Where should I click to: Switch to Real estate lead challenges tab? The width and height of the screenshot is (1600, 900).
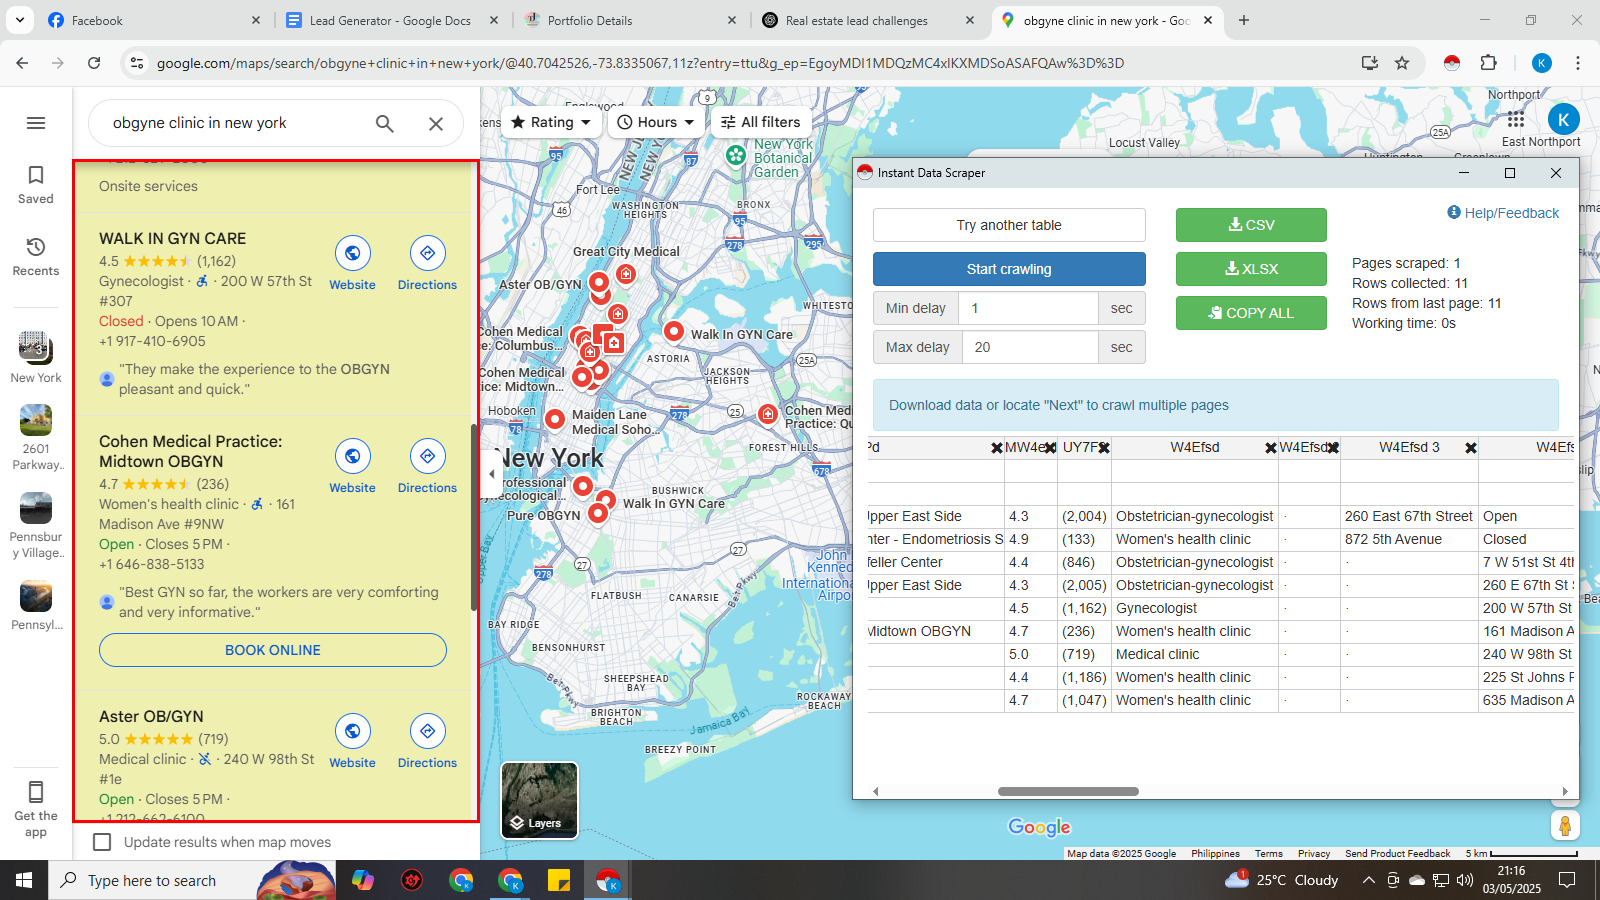868,20
